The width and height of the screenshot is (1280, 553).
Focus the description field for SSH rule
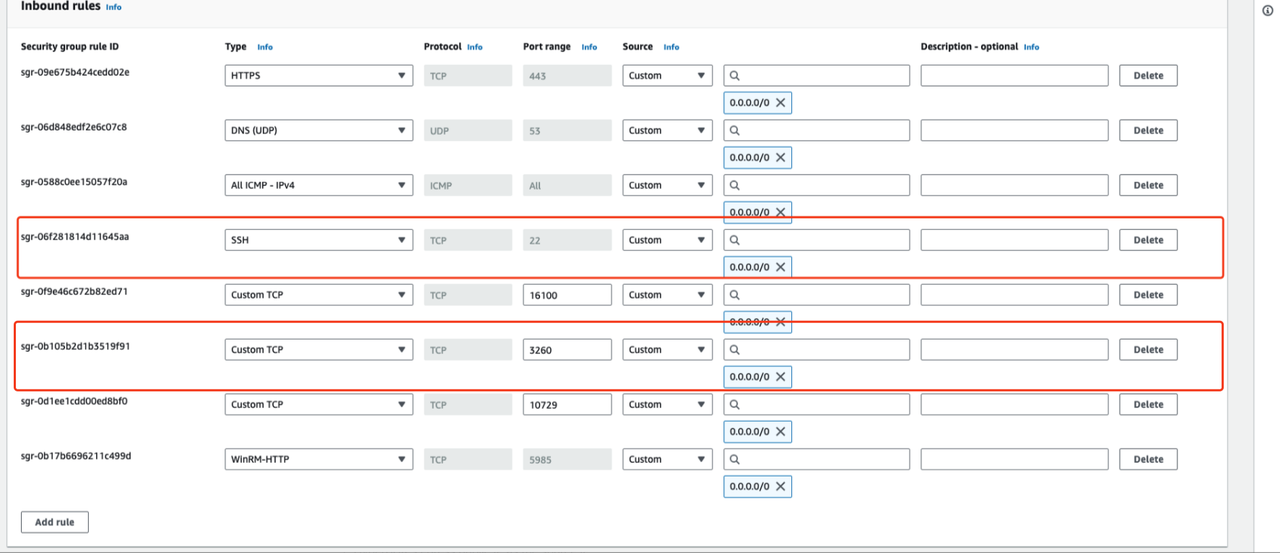point(1015,240)
